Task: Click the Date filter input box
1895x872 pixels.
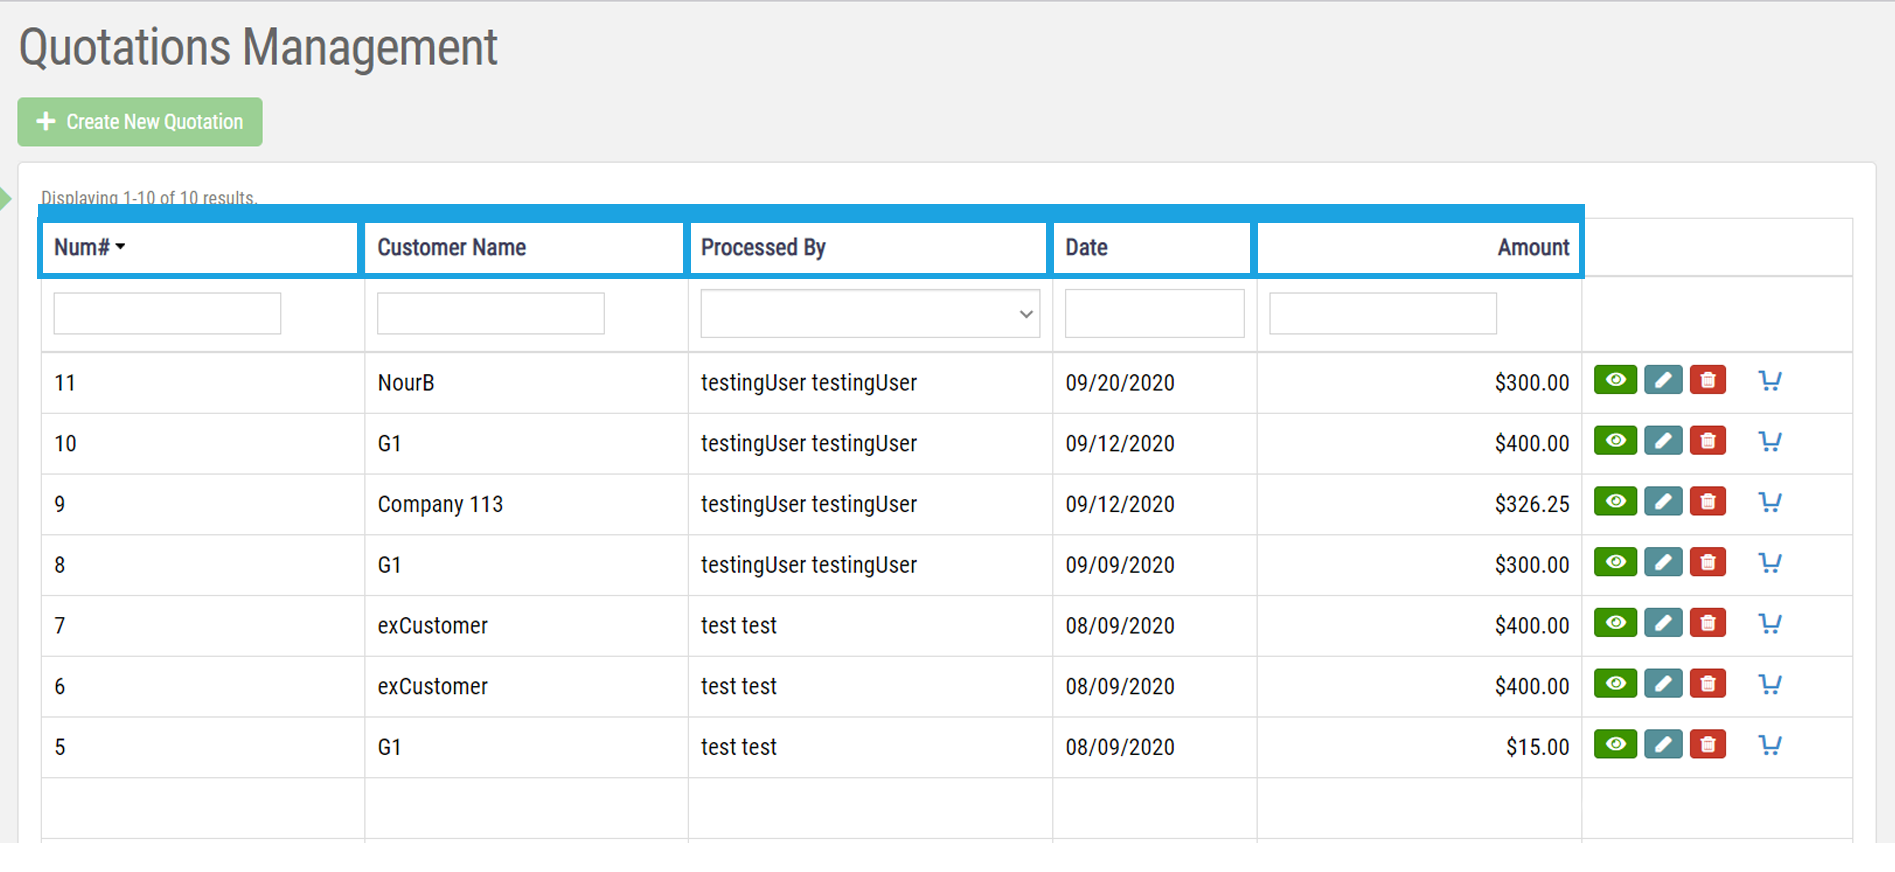Action: tap(1154, 314)
